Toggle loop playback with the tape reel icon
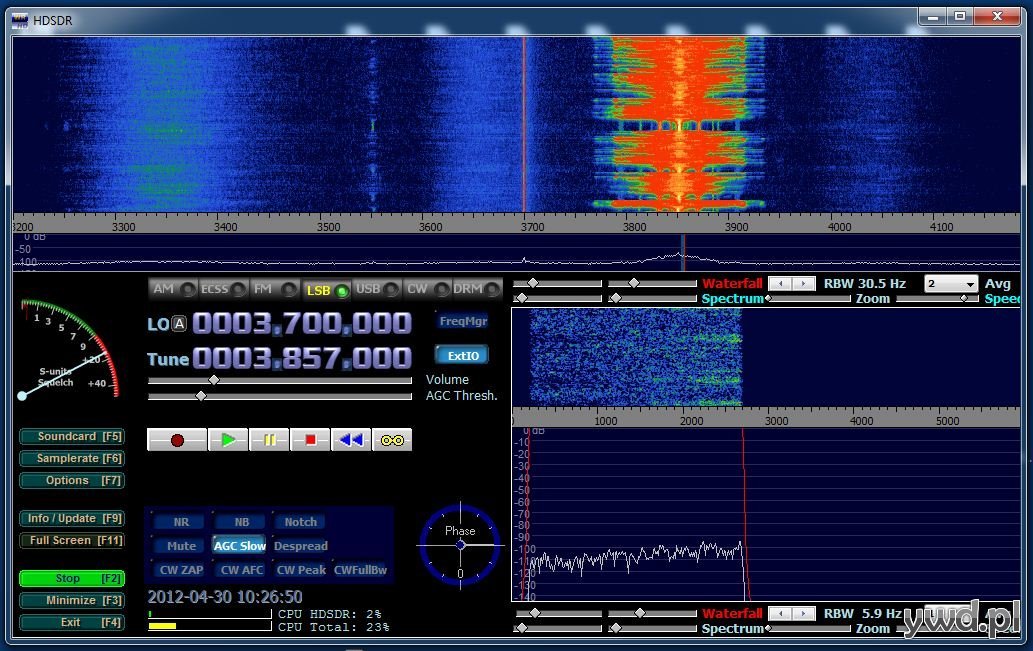Viewport: 1033px width, 651px height. pos(392,440)
